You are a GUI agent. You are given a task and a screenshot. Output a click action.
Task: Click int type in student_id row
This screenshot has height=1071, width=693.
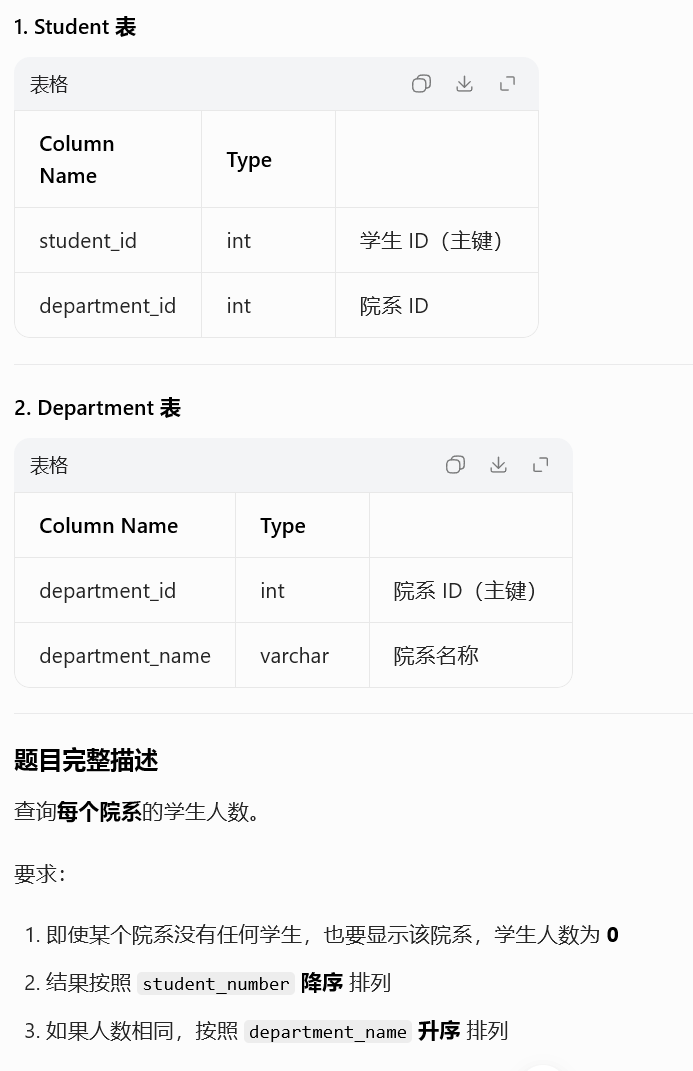tap(268, 240)
